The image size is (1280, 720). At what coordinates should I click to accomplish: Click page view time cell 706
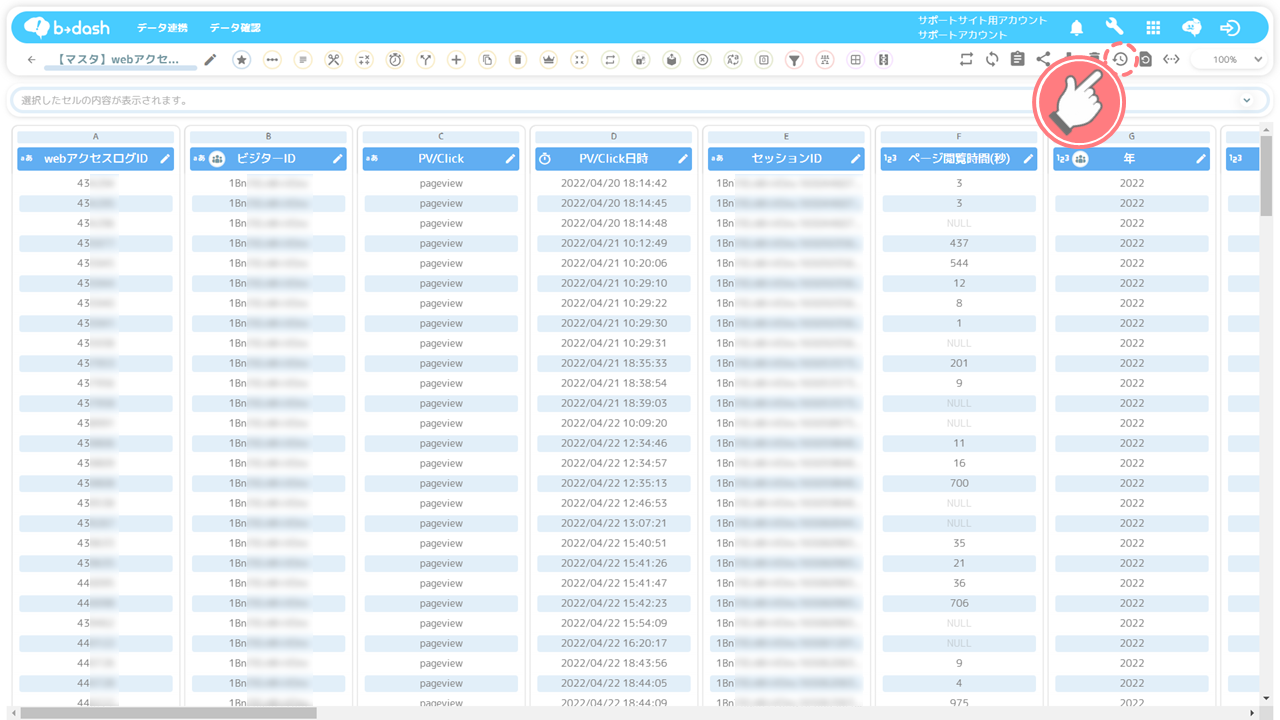coord(959,603)
